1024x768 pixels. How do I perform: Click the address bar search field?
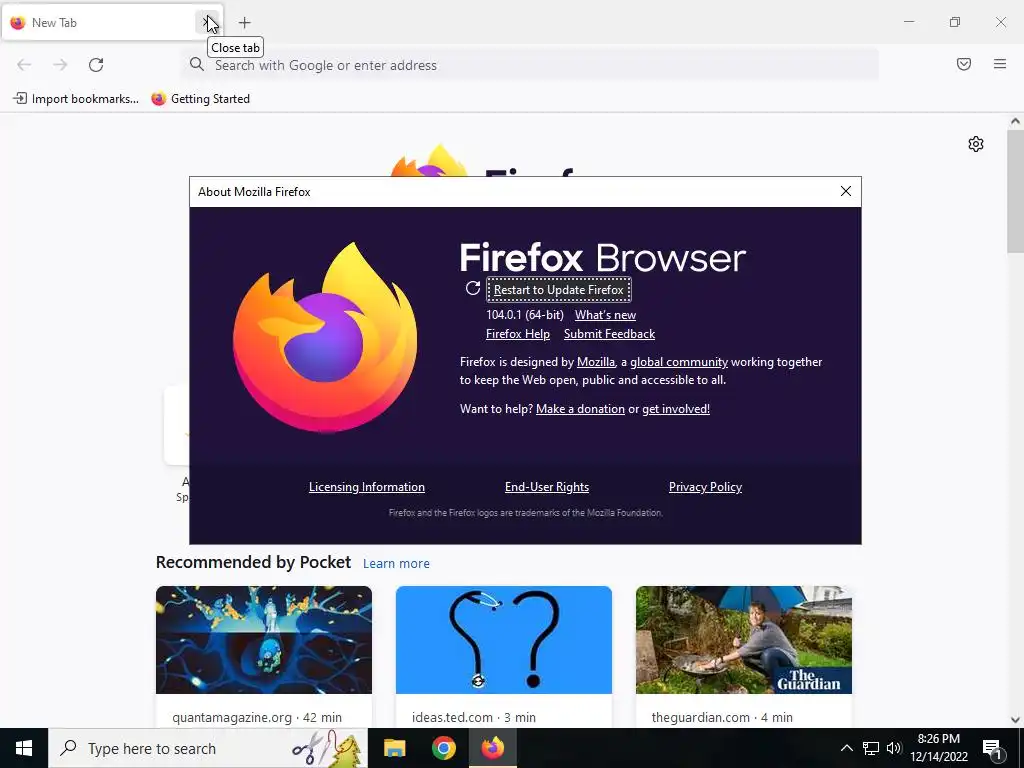pos(530,65)
